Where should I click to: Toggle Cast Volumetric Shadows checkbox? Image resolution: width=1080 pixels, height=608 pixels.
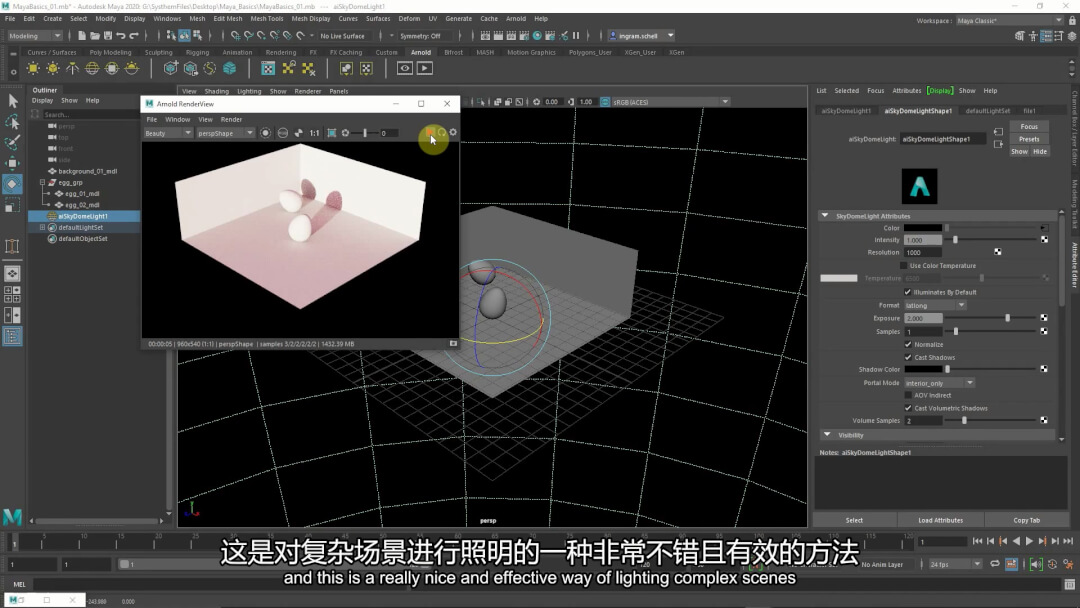click(x=908, y=408)
